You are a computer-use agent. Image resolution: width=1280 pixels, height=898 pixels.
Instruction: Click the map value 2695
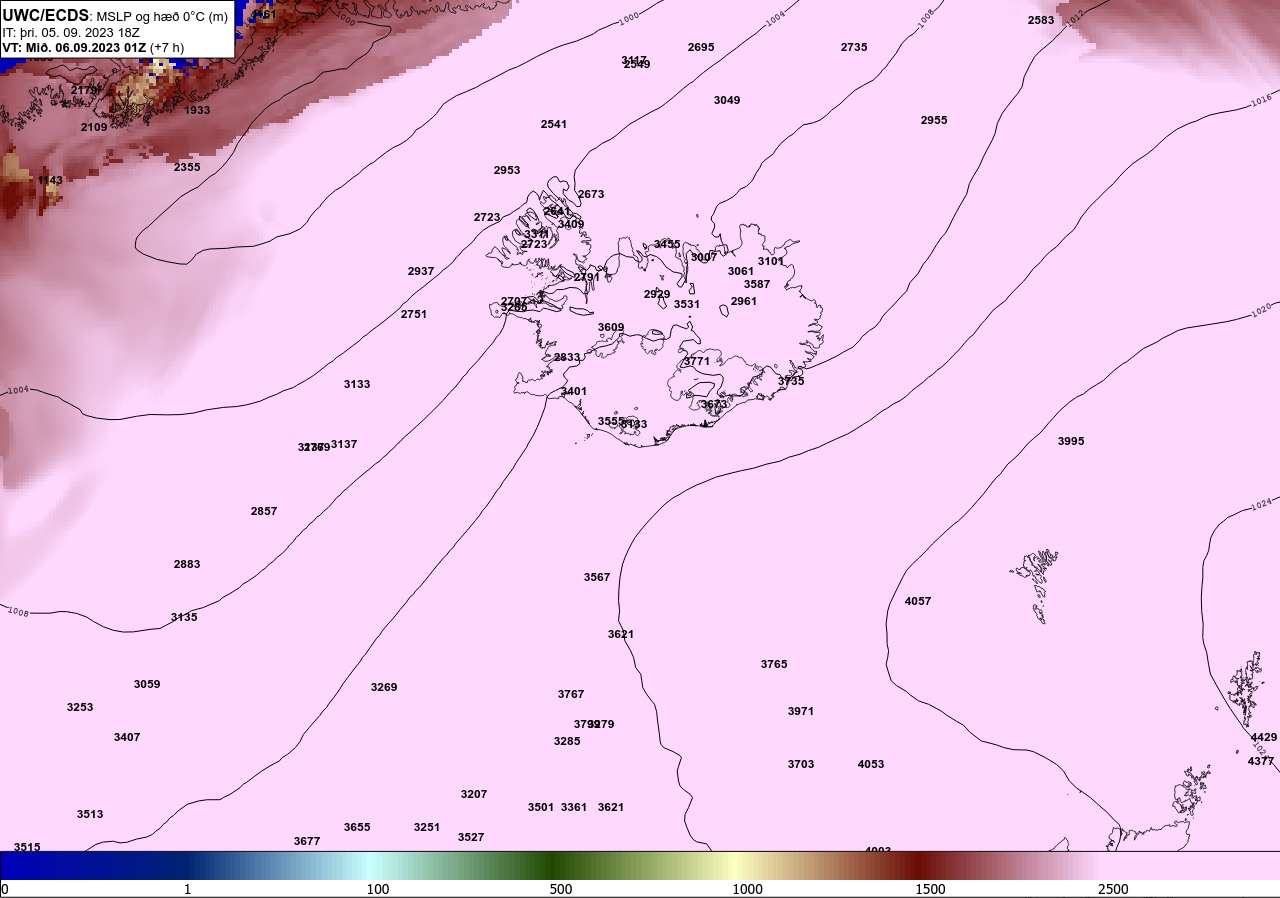click(701, 47)
